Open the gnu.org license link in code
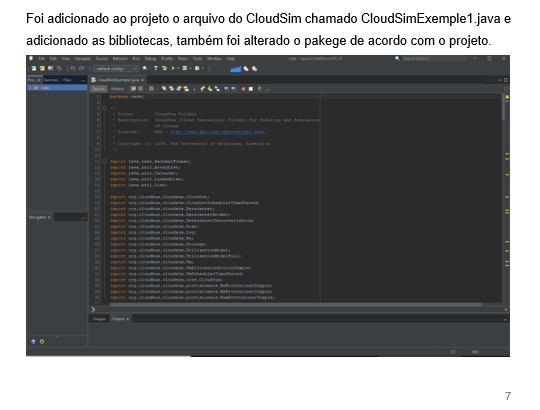The width and height of the screenshot is (540, 410). pos(217,132)
